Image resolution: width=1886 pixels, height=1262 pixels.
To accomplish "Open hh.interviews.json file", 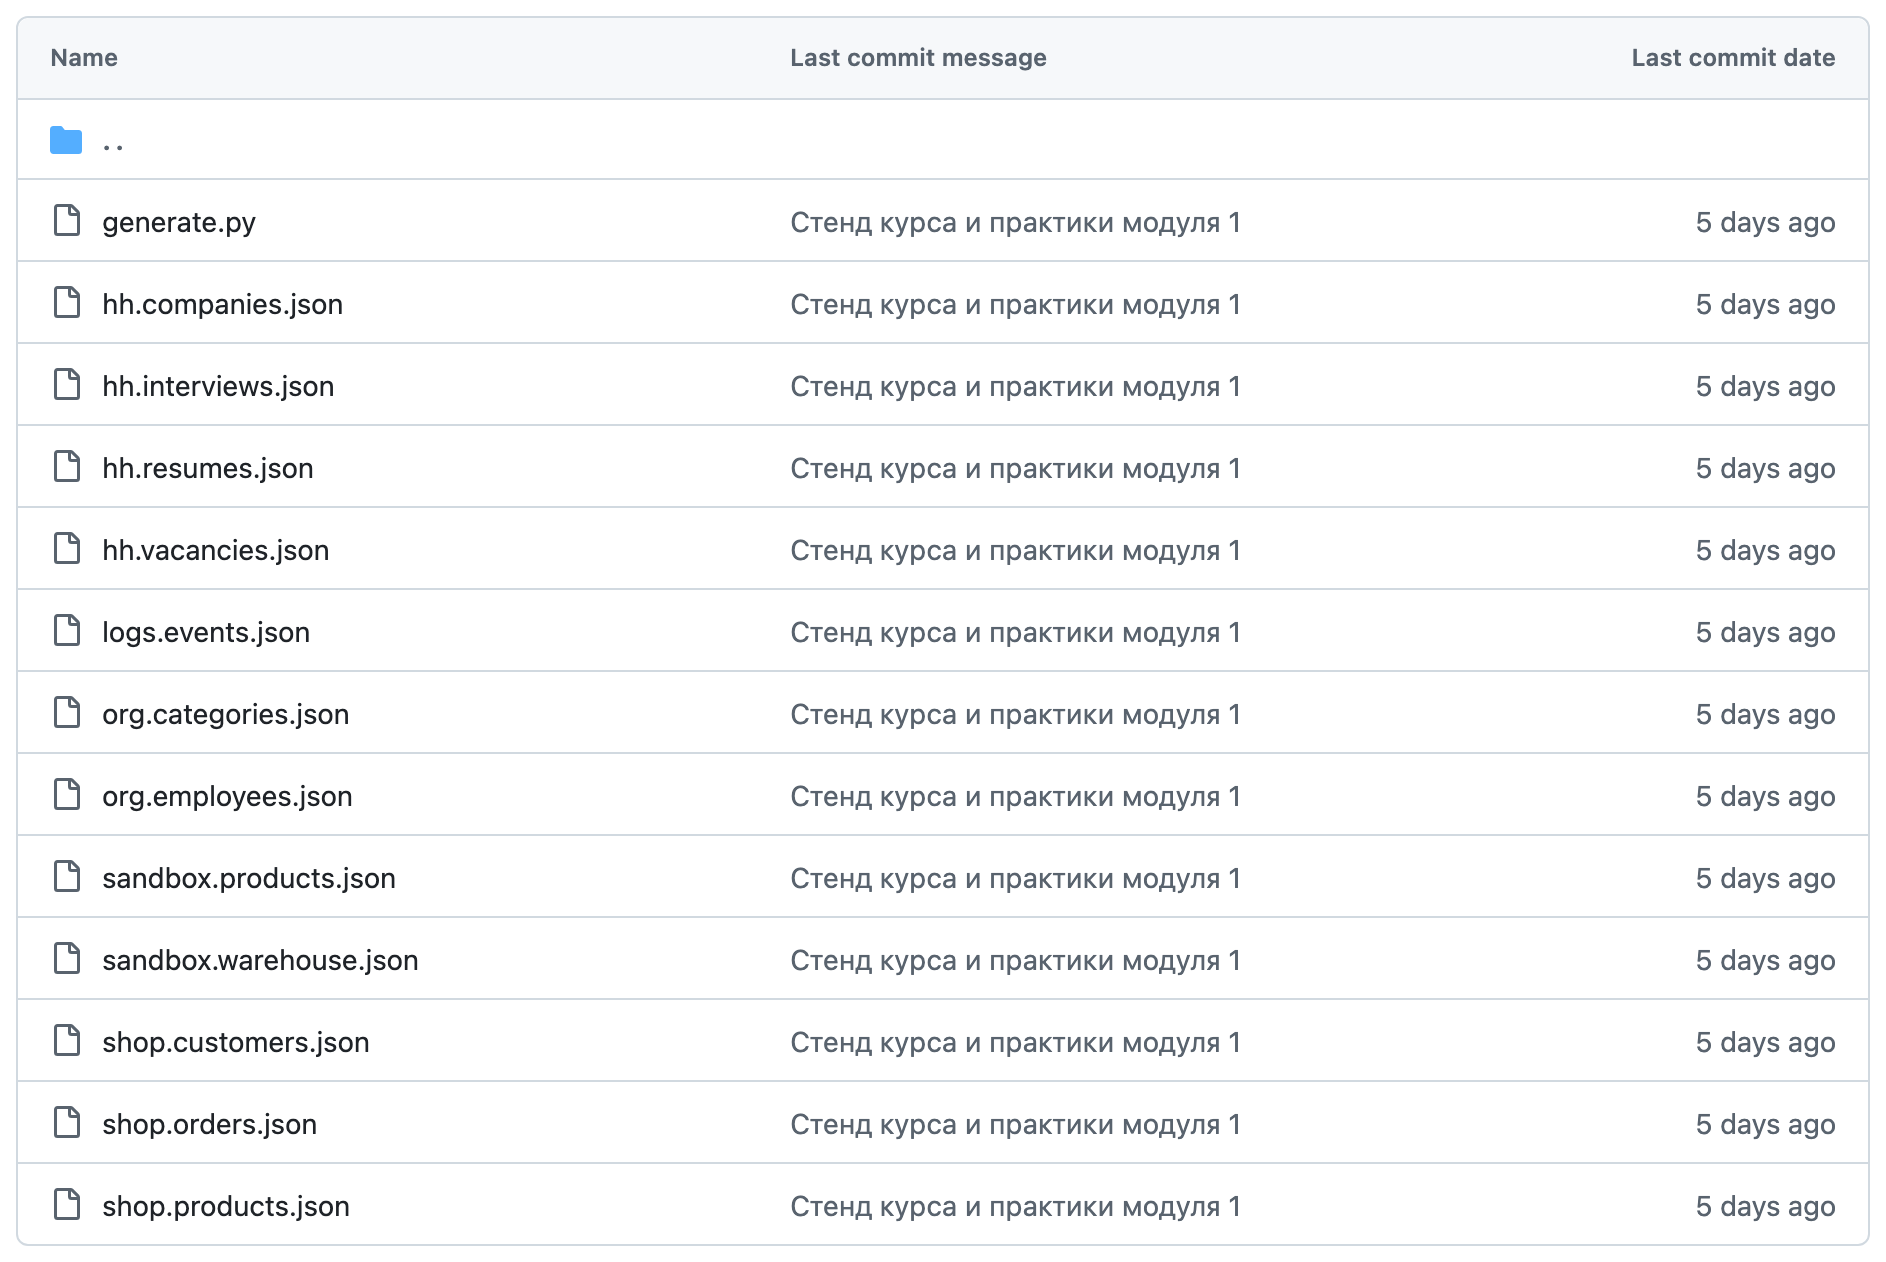I will pyautogui.click(x=218, y=386).
